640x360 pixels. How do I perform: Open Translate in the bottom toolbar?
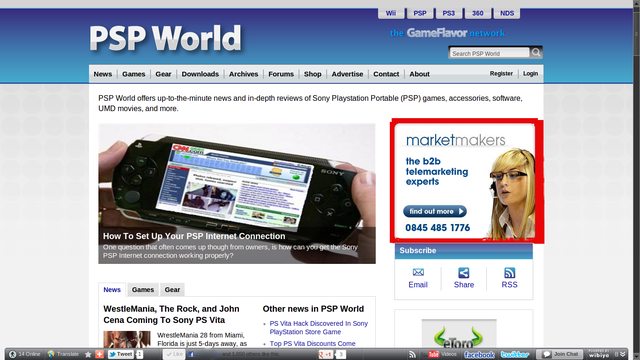point(63,354)
